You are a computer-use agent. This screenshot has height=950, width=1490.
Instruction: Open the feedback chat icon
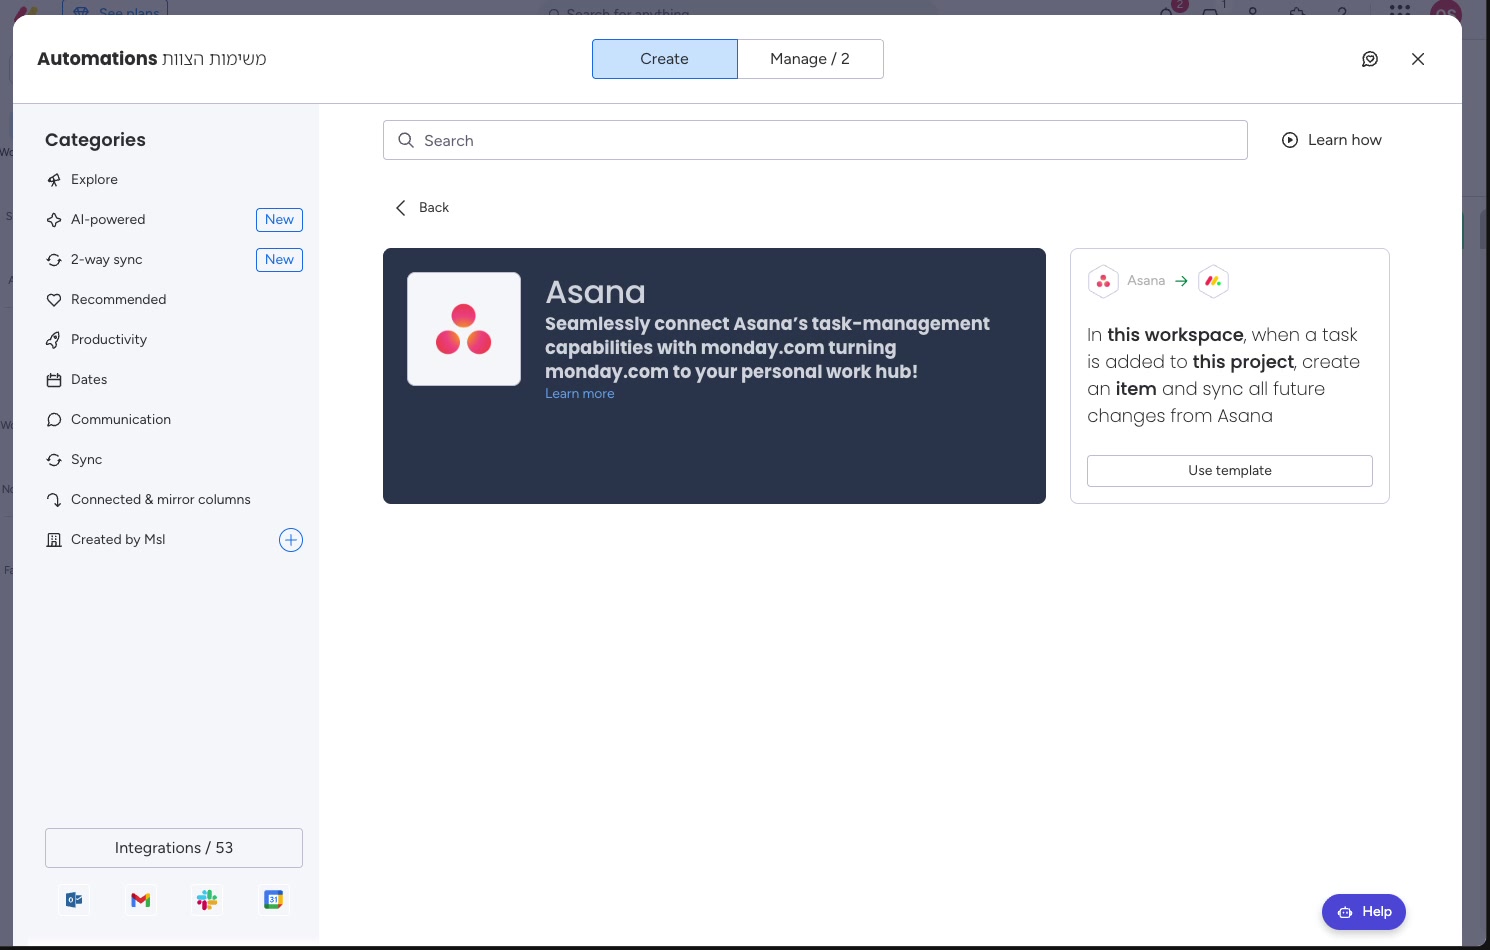[x=1370, y=59]
